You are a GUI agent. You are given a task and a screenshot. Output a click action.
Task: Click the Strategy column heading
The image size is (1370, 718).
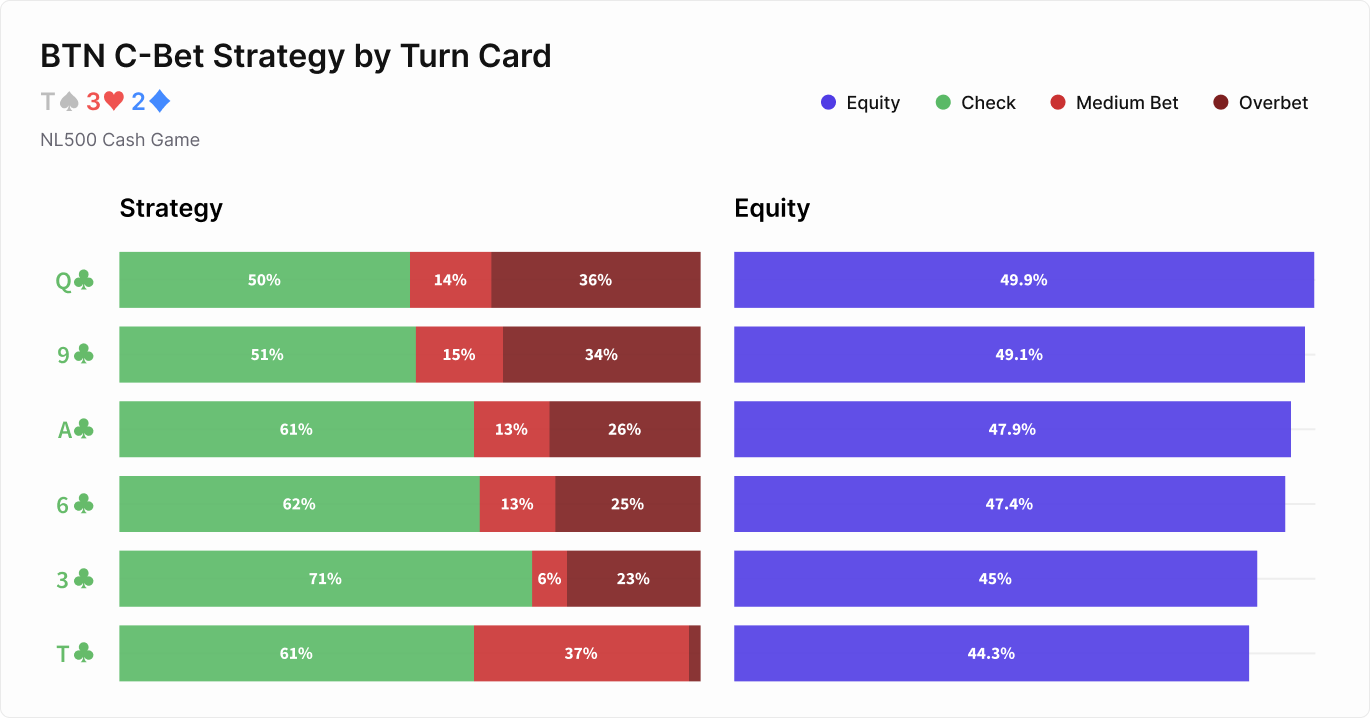click(171, 208)
